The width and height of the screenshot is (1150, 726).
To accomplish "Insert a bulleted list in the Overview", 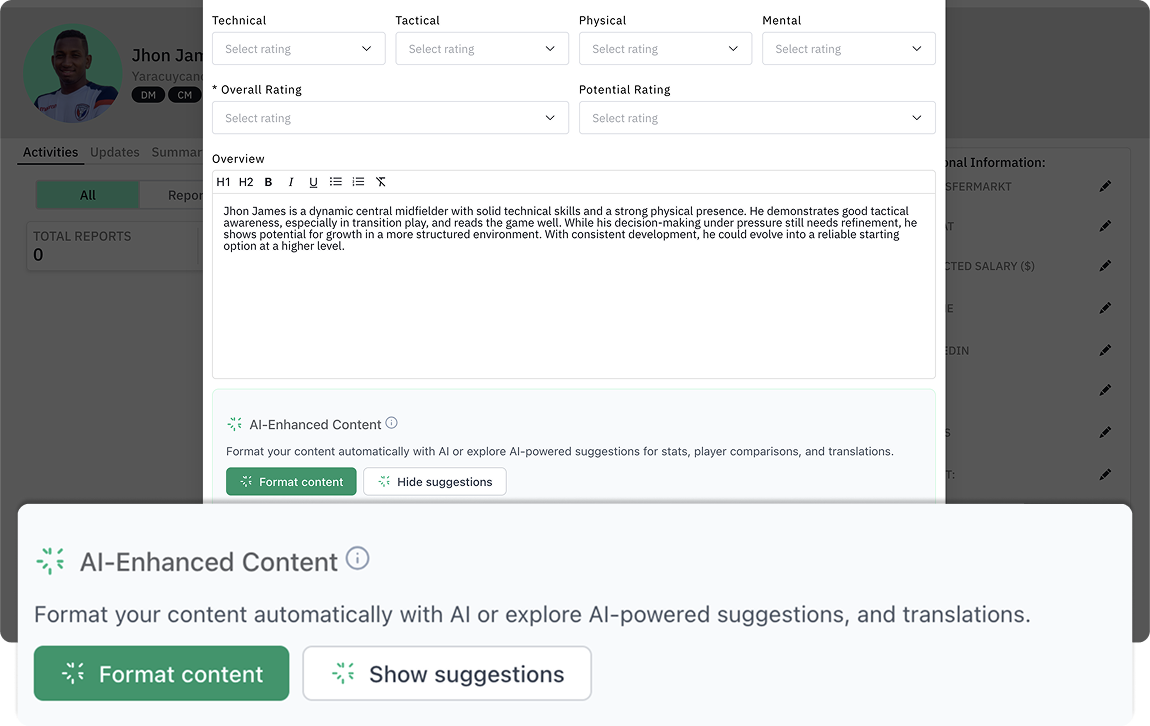I will 336,182.
